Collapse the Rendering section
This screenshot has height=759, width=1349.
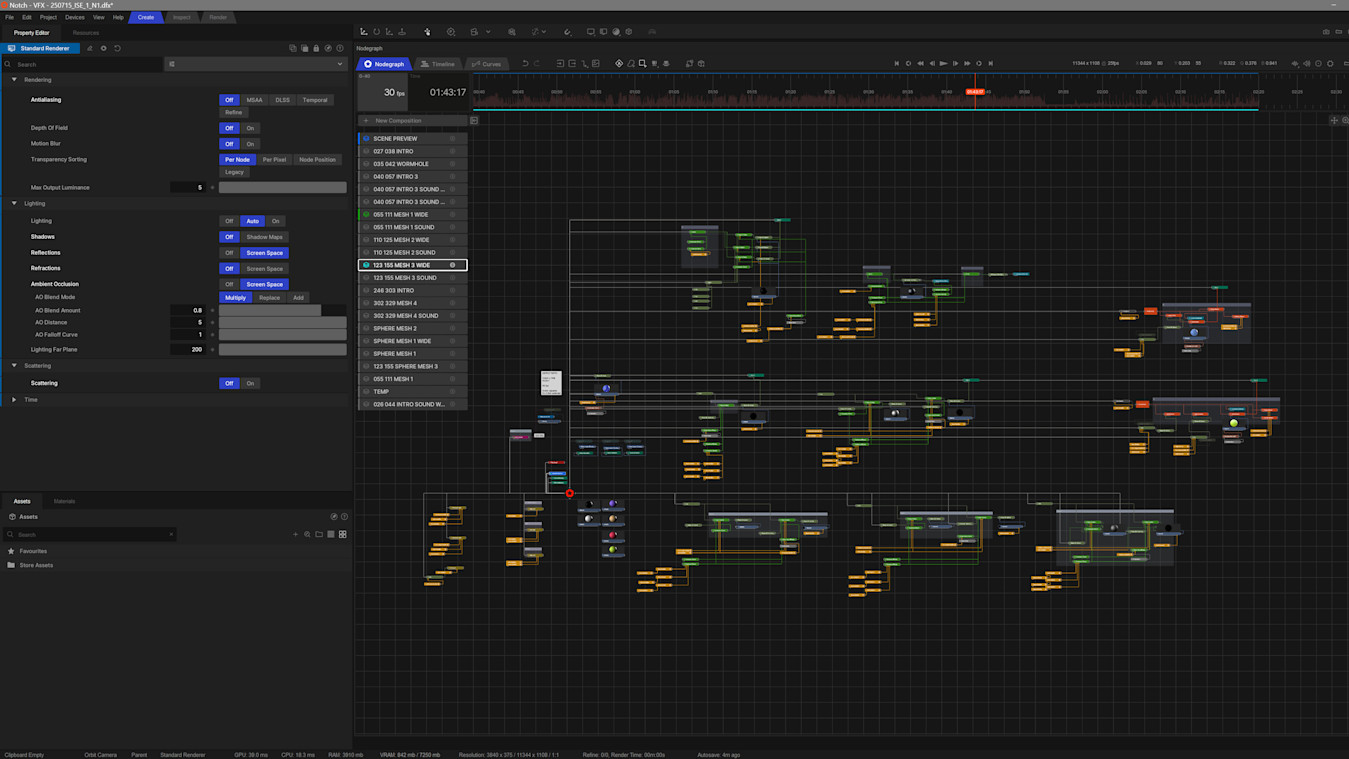tap(14, 80)
